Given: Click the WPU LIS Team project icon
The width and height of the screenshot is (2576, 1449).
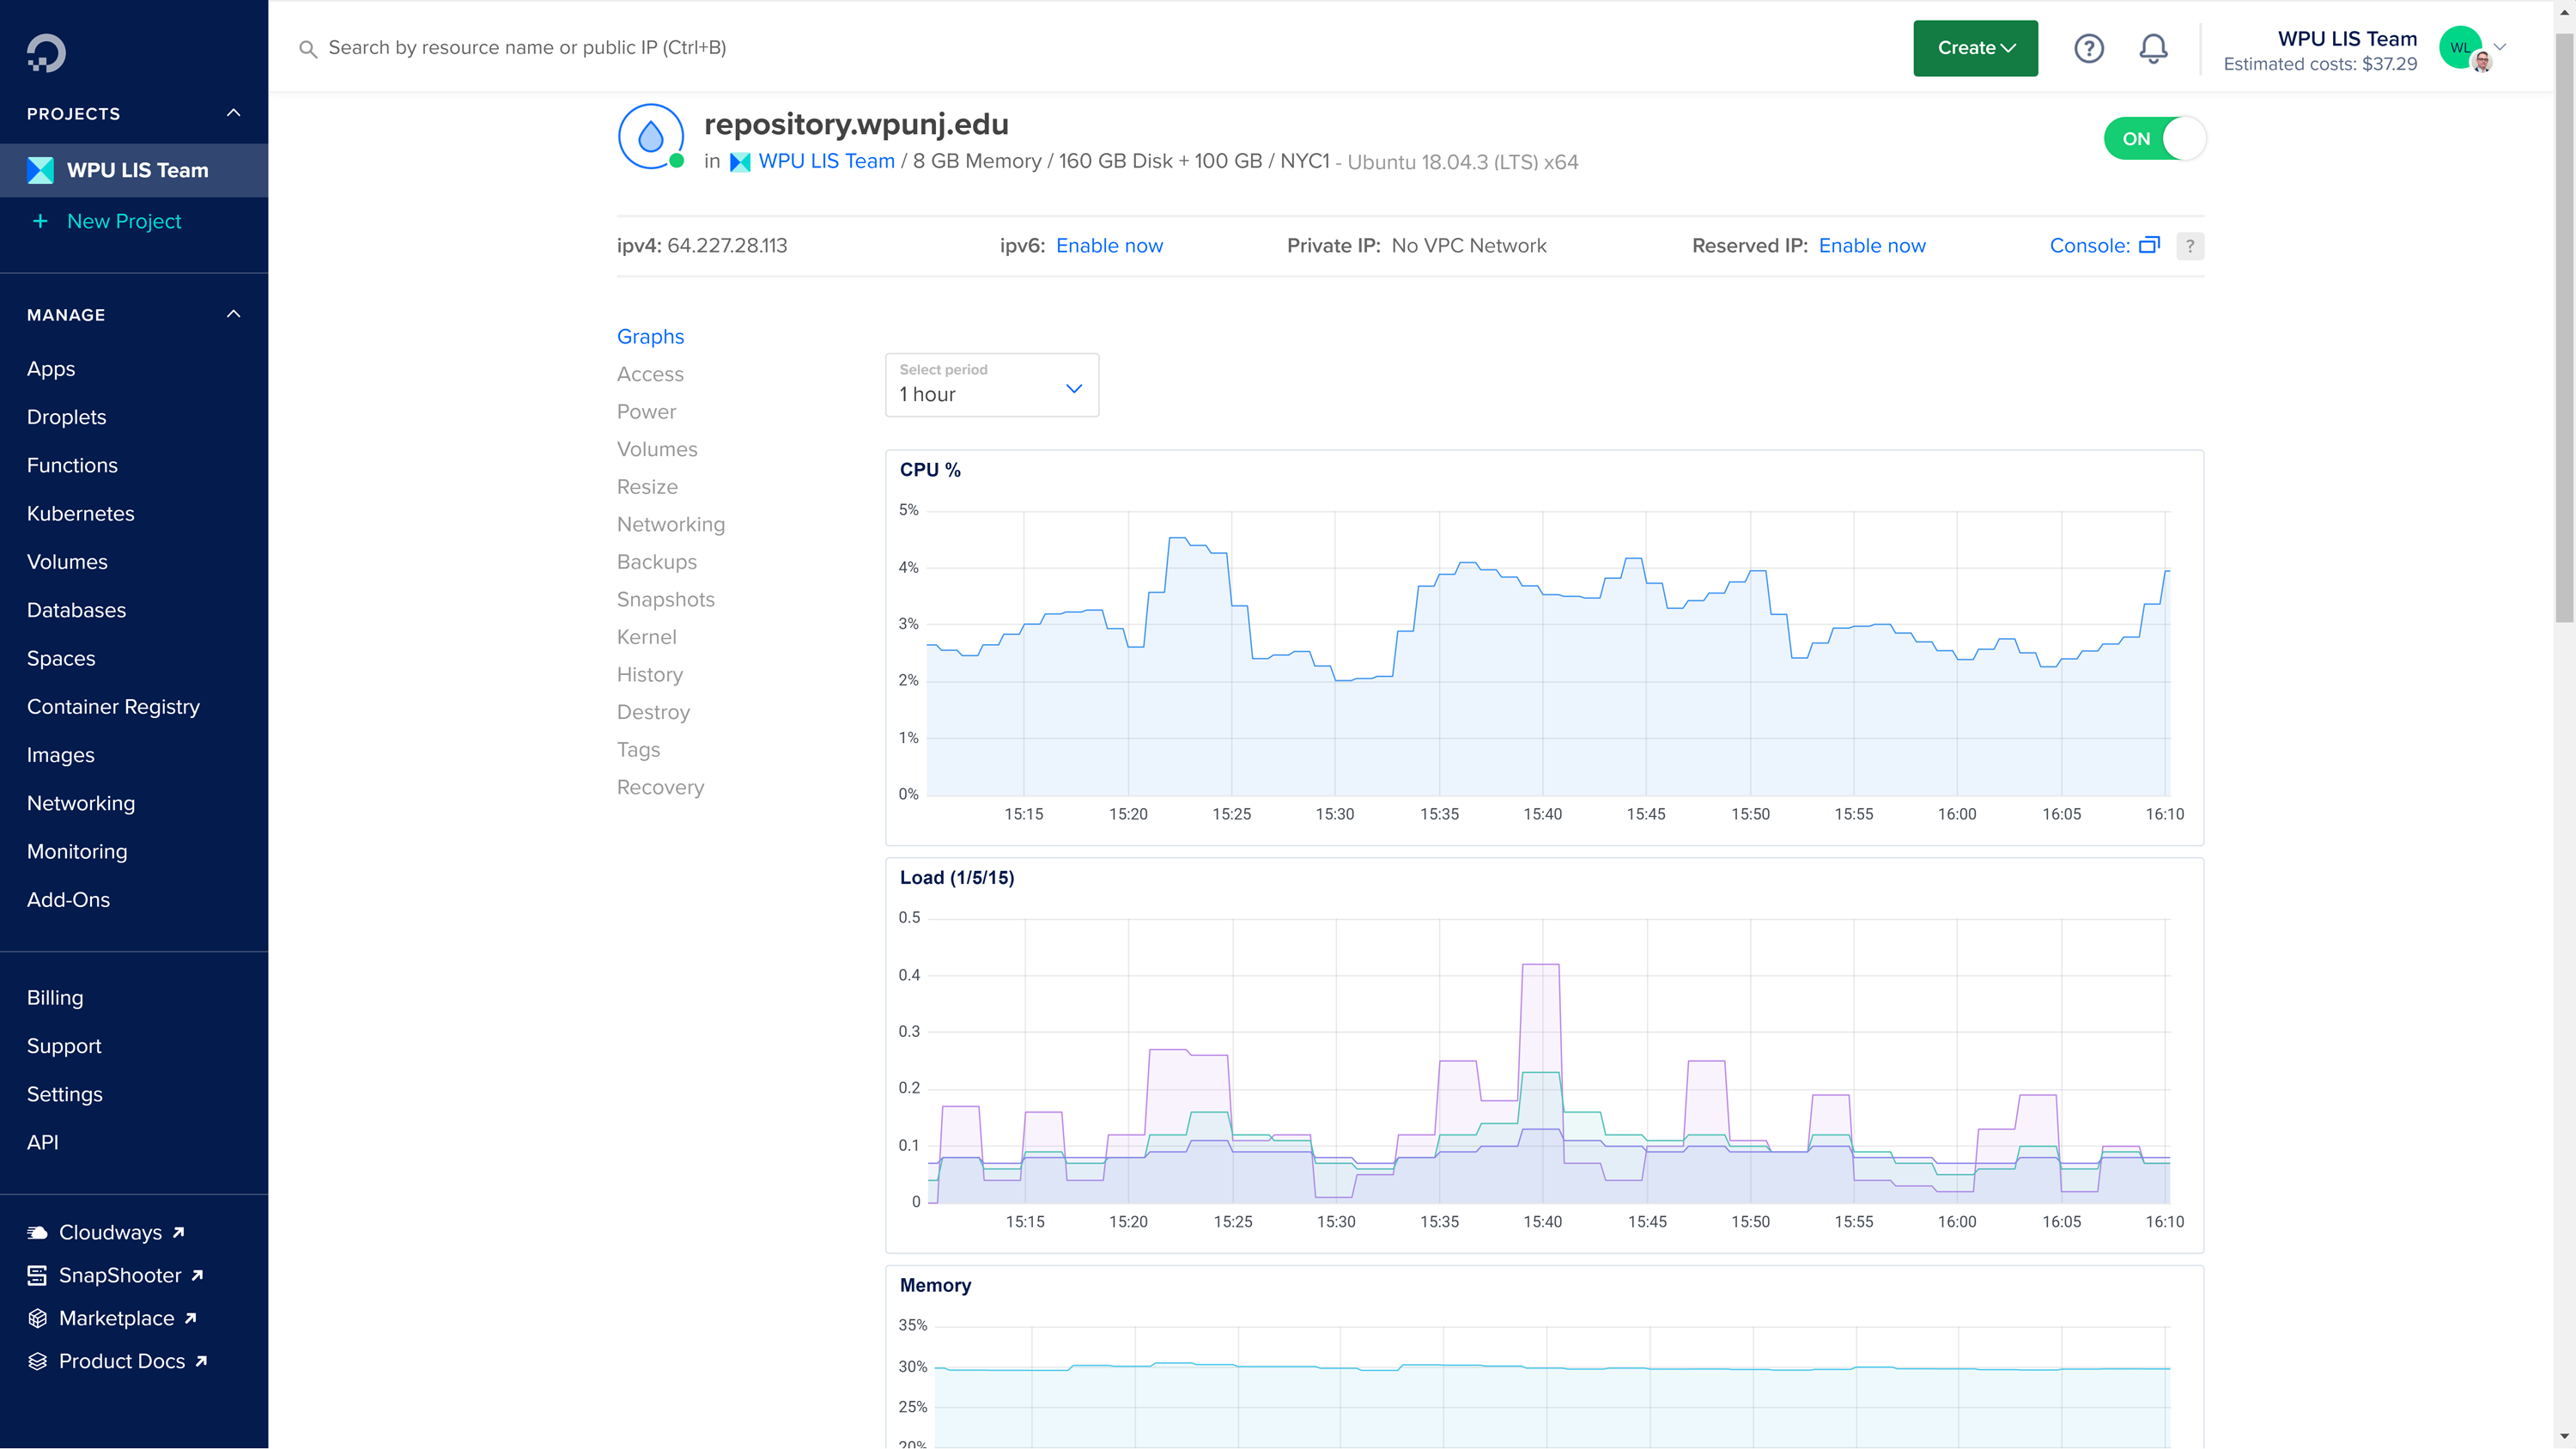Looking at the screenshot, I should tap(41, 170).
